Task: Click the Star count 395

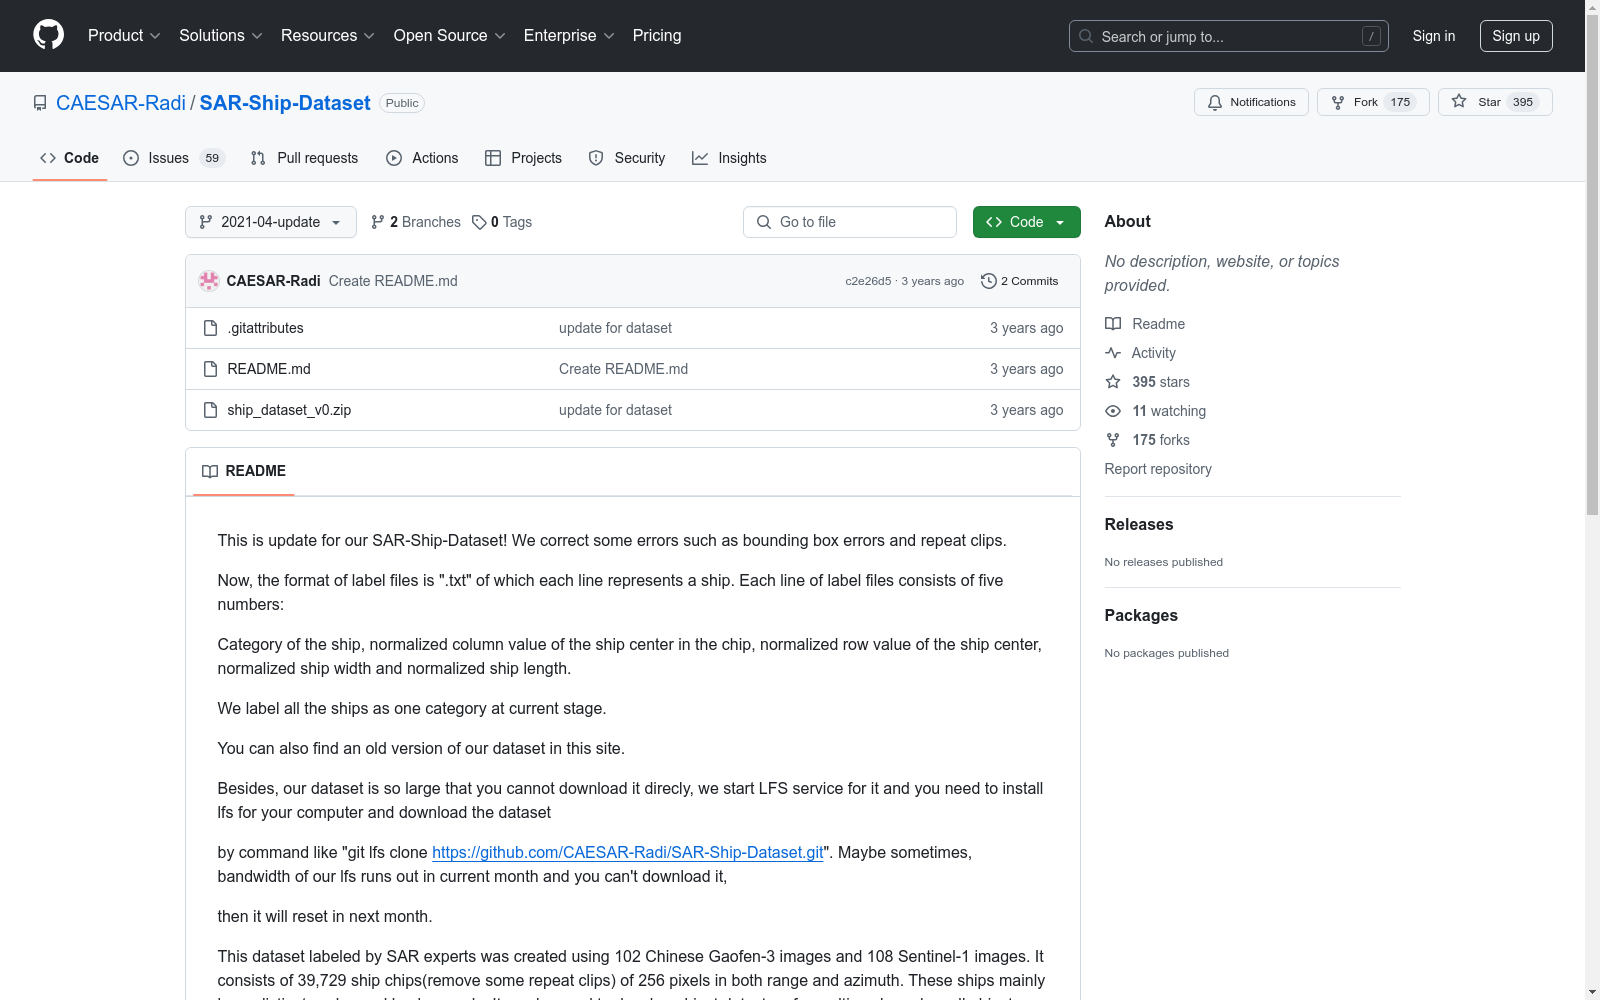Action: (1523, 102)
